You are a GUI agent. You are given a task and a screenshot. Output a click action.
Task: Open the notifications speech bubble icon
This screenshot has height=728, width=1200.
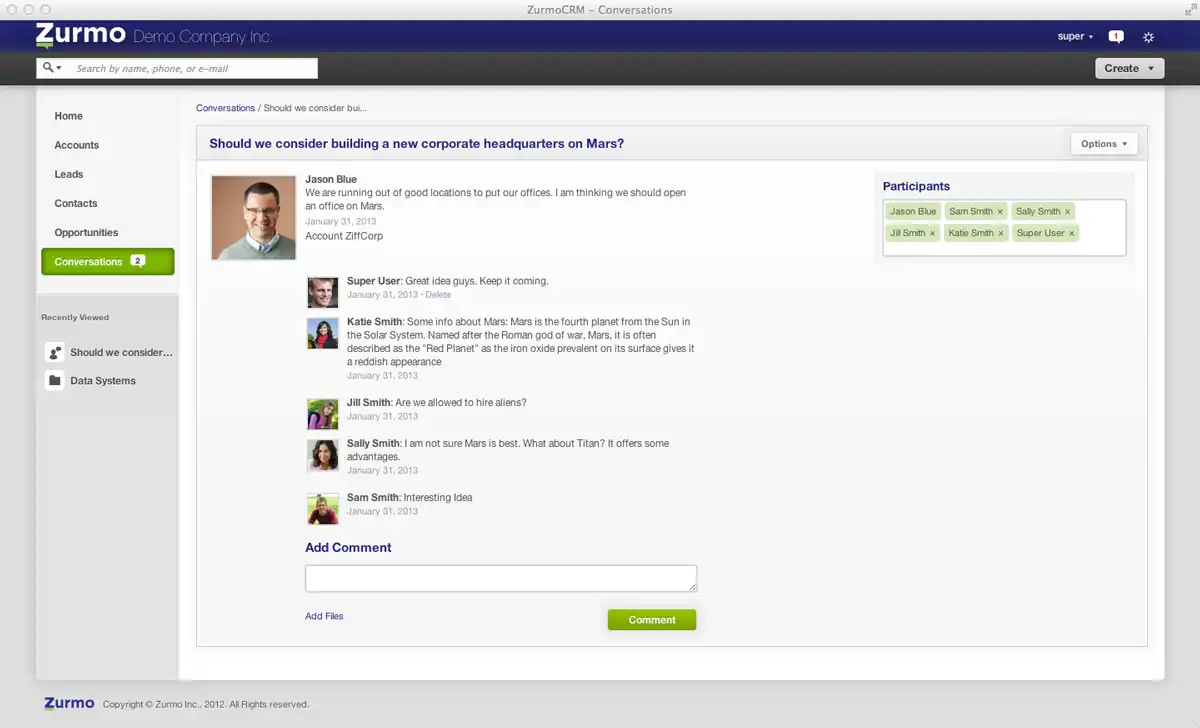[x=1116, y=37]
